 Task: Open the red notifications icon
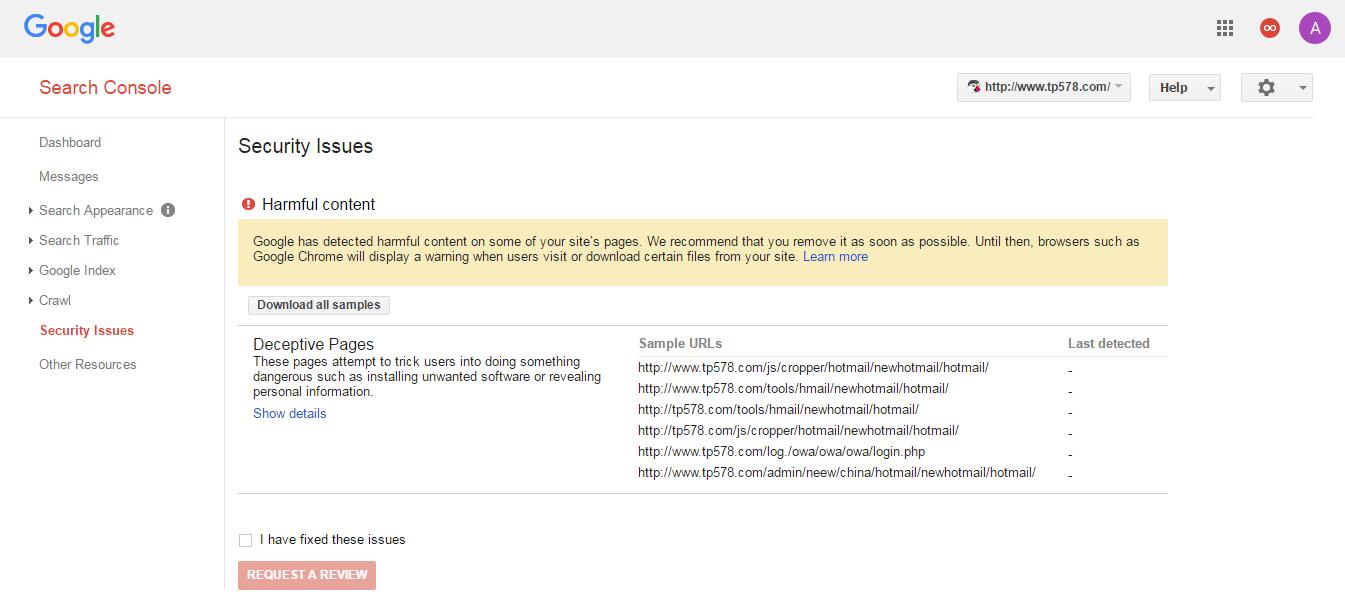[1269, 28]
